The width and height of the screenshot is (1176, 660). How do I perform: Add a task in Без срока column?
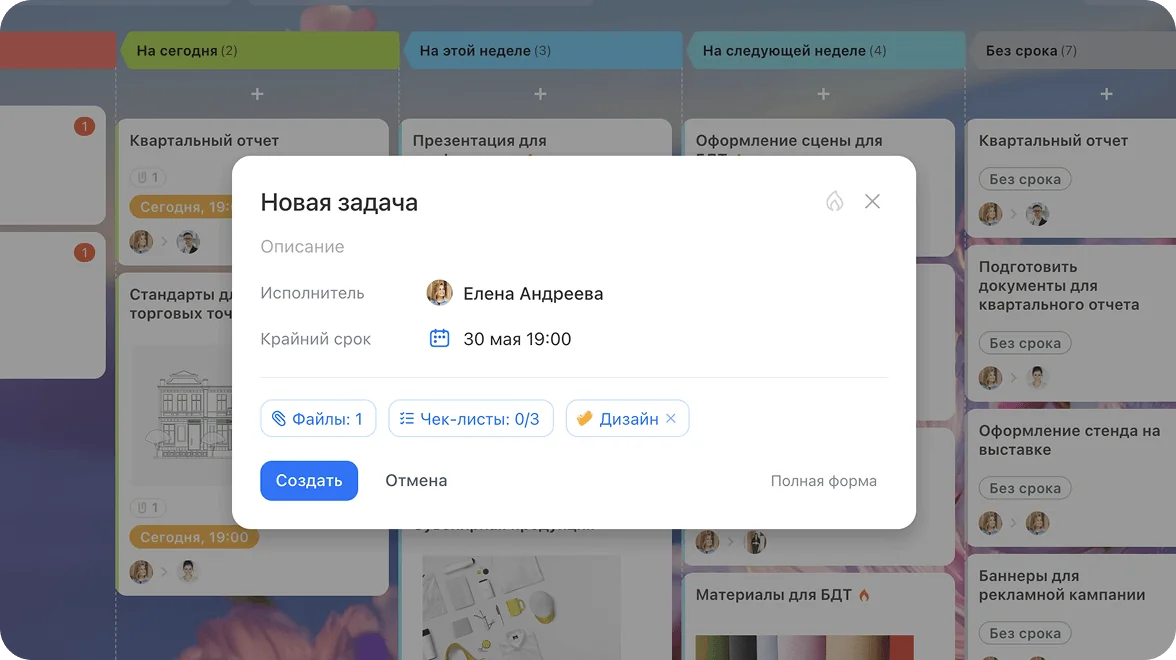click(1106, 94)
